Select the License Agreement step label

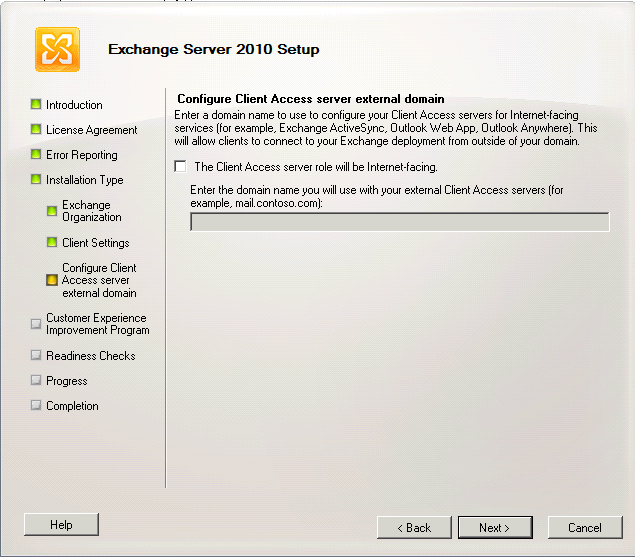(92, 130)
